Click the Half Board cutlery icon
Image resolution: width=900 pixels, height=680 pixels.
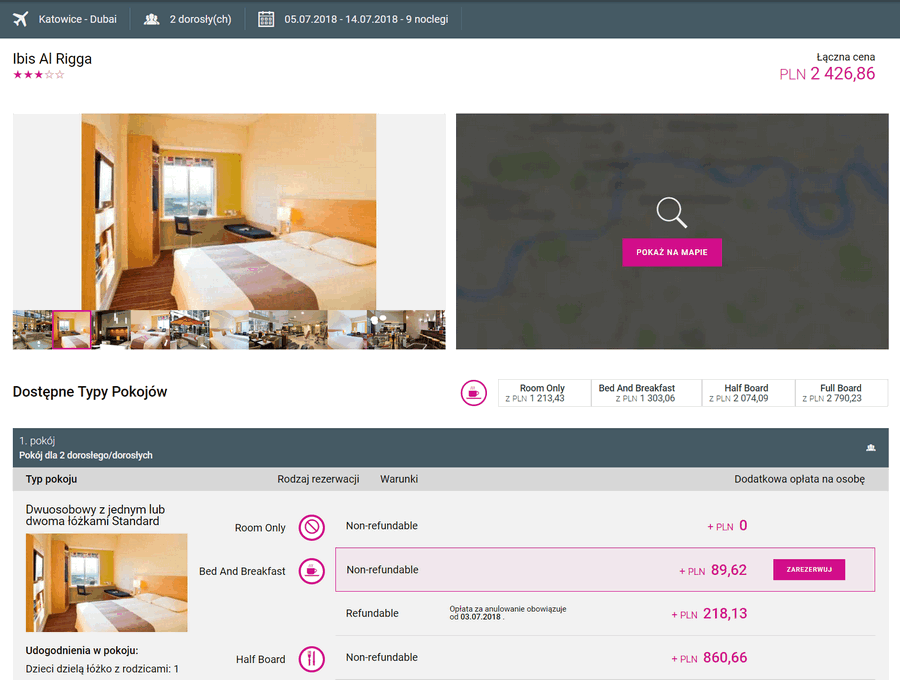[312, 659]
